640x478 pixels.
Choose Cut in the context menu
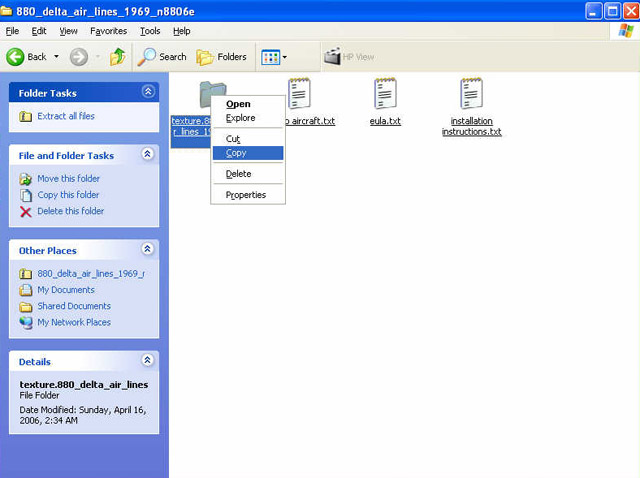click(248, 139)
